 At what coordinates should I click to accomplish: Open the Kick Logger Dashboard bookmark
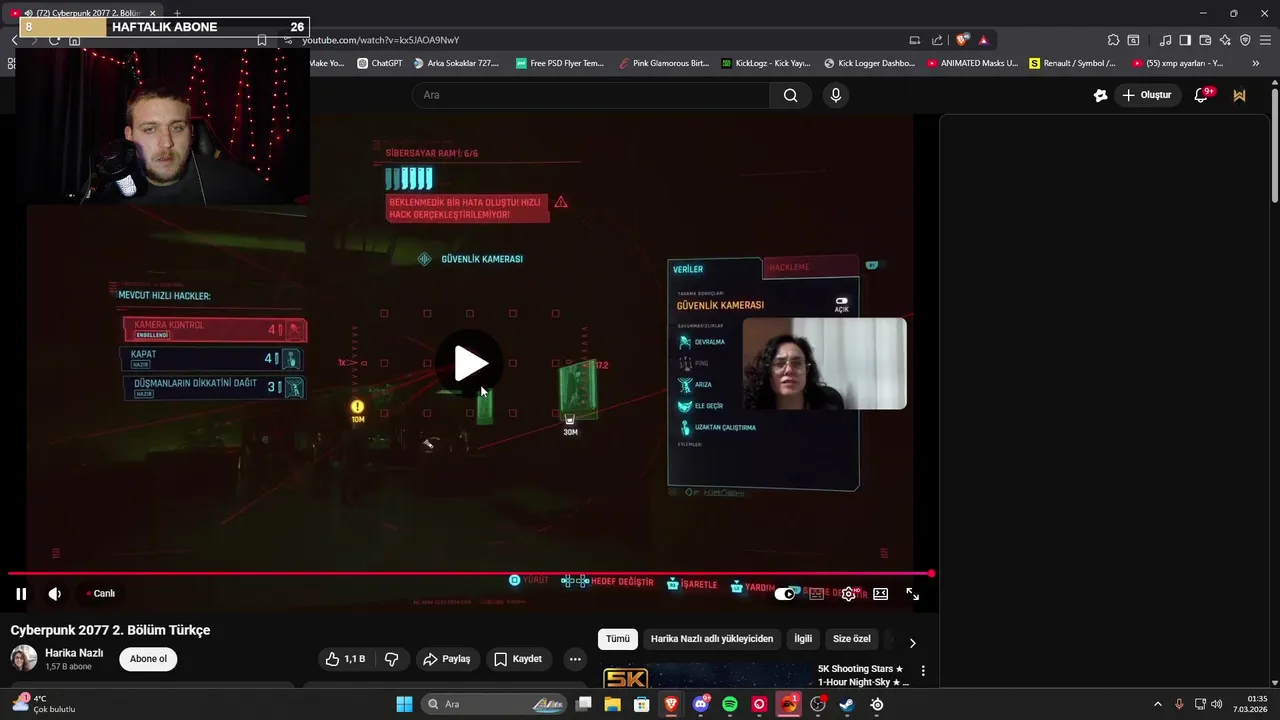869,63
